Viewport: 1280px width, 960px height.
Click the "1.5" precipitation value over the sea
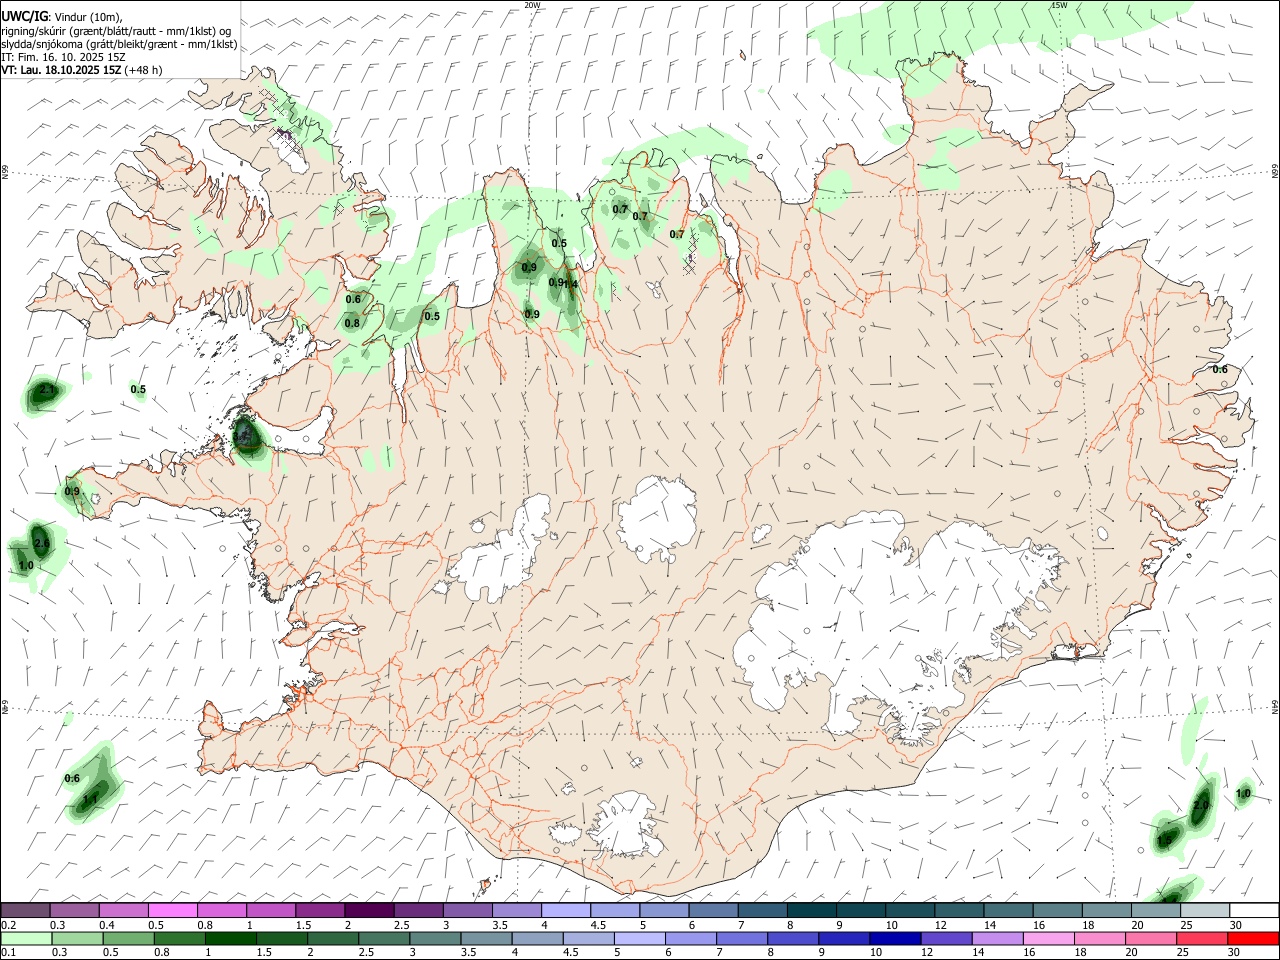(1165, 841)
